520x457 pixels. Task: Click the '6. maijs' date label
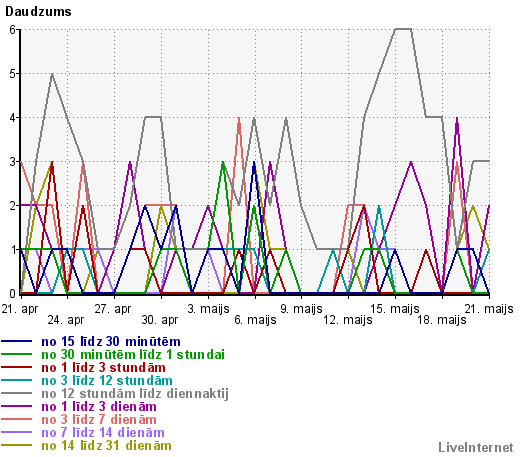[x=255, y=320]
